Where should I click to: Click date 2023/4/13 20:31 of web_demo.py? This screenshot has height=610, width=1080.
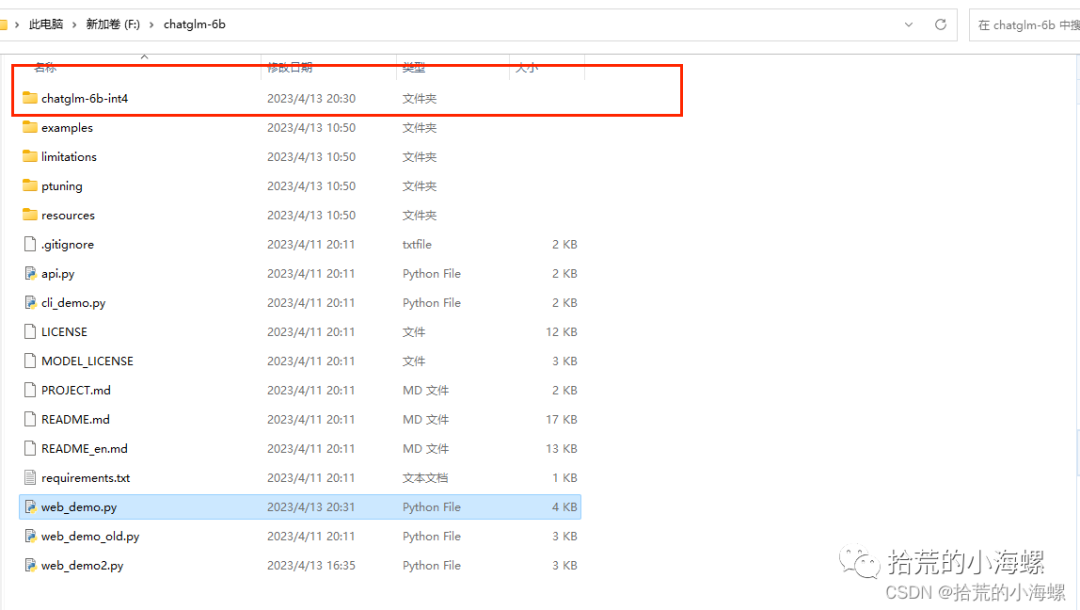tap(311, 507)
